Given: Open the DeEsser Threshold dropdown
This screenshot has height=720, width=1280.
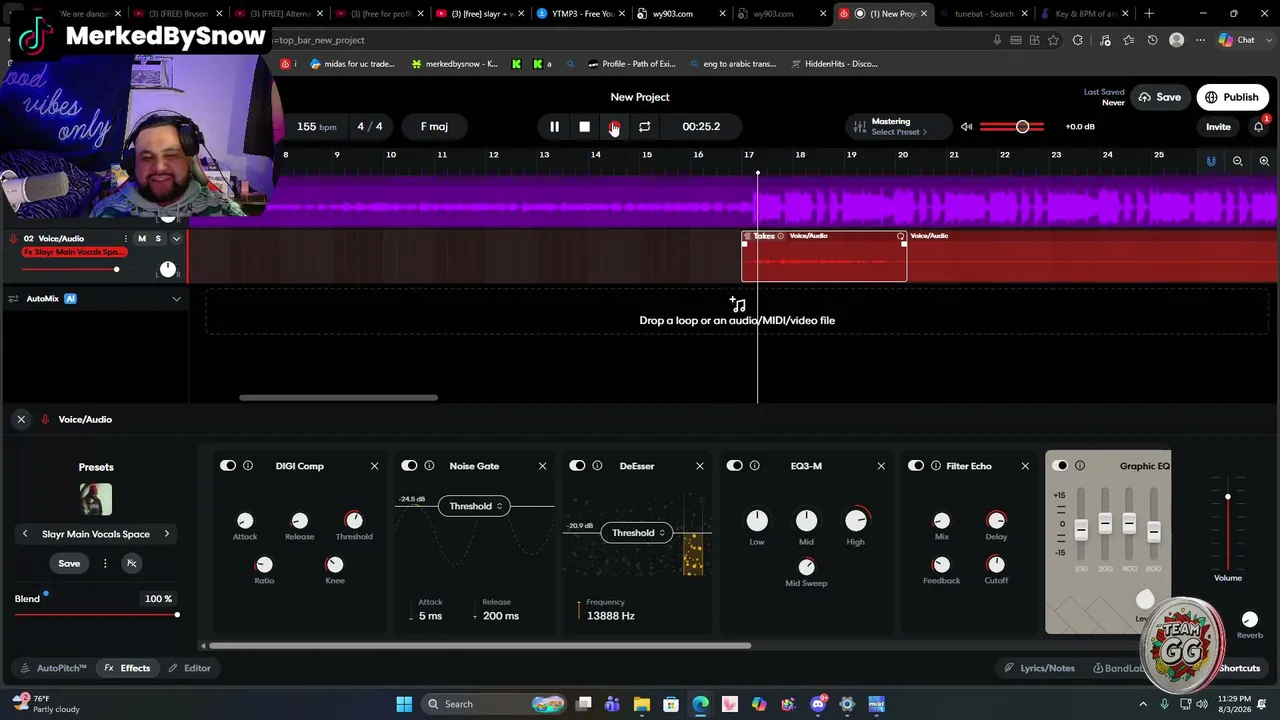Looking at the screenshot, I should (638, 533).
